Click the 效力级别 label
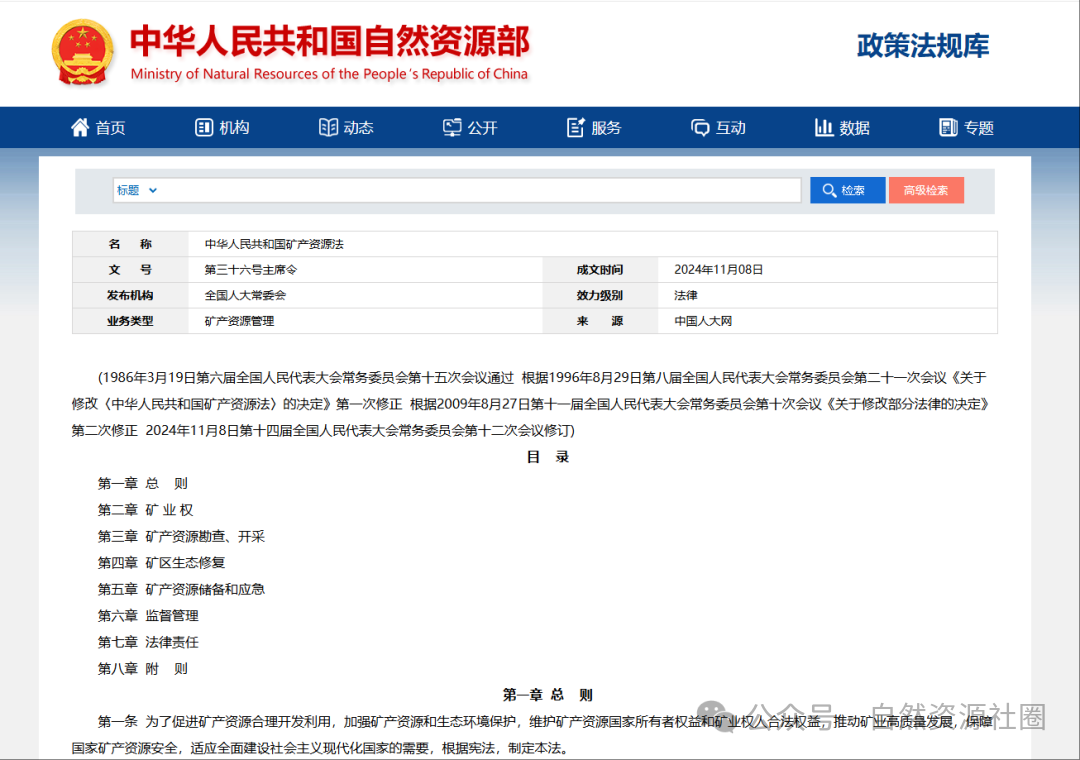This screenshot has height=760, width=1080. (600, 295)
